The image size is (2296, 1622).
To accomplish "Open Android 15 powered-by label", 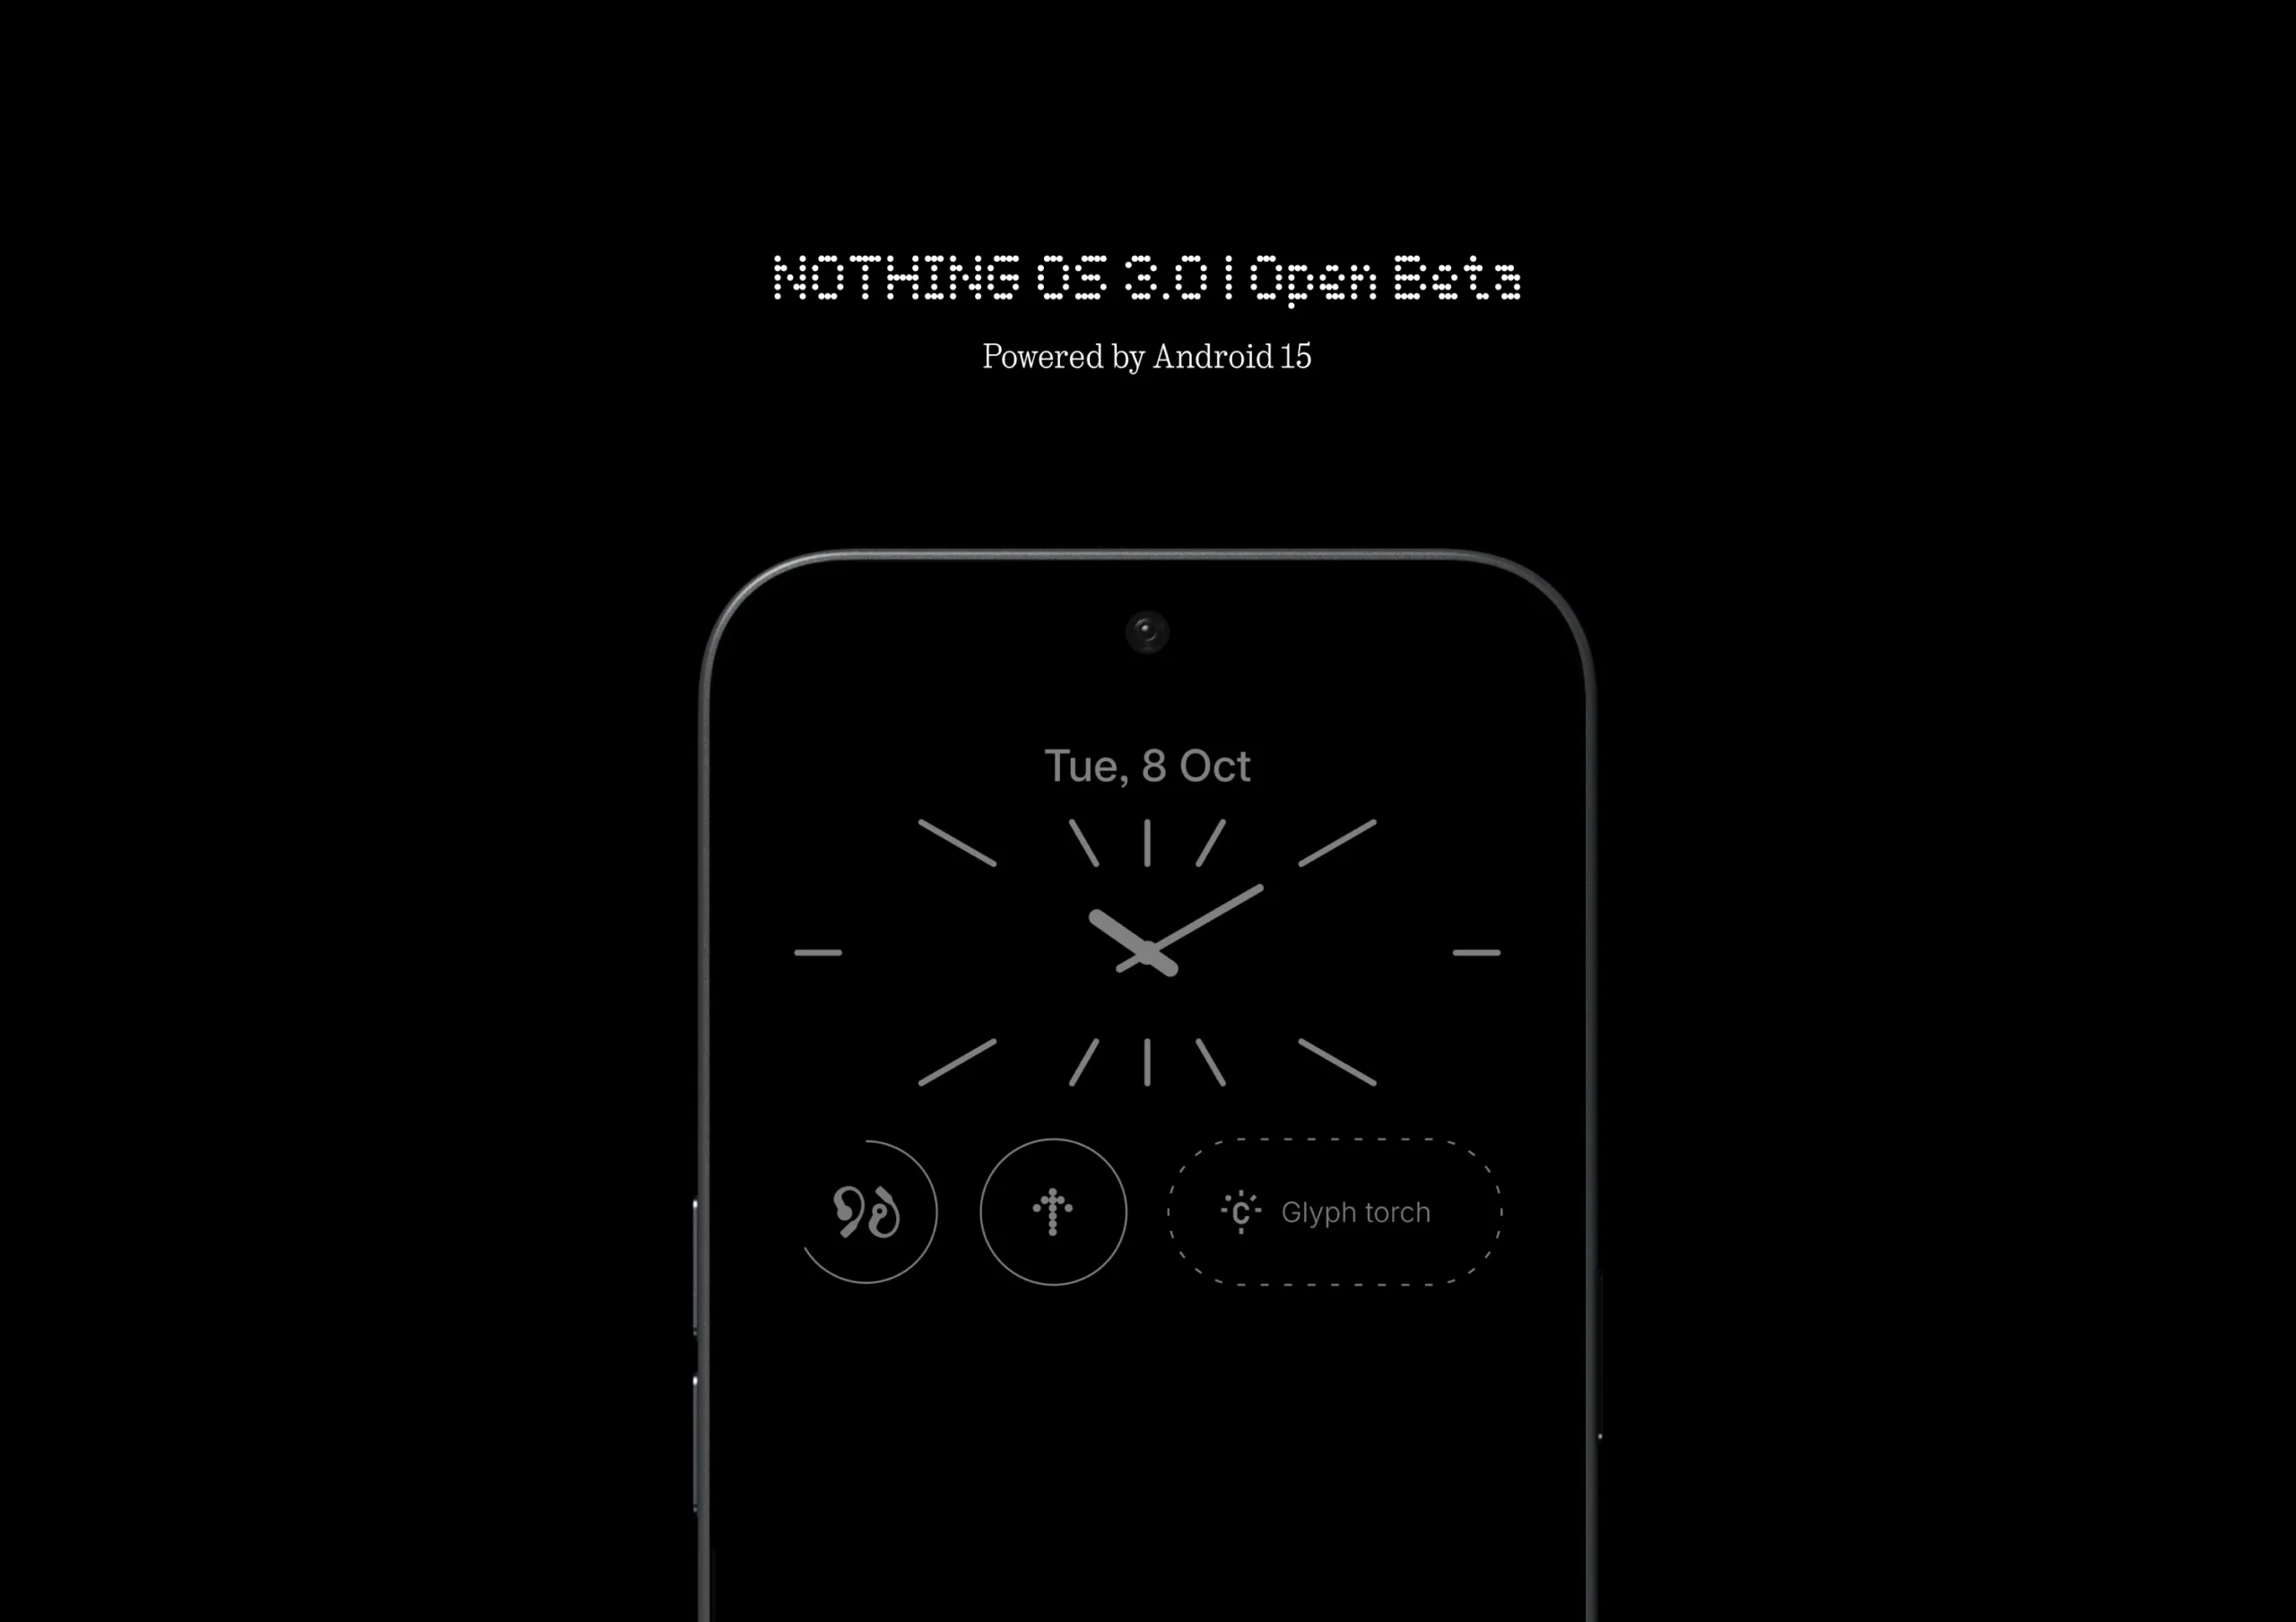I will coord(1148,358).
